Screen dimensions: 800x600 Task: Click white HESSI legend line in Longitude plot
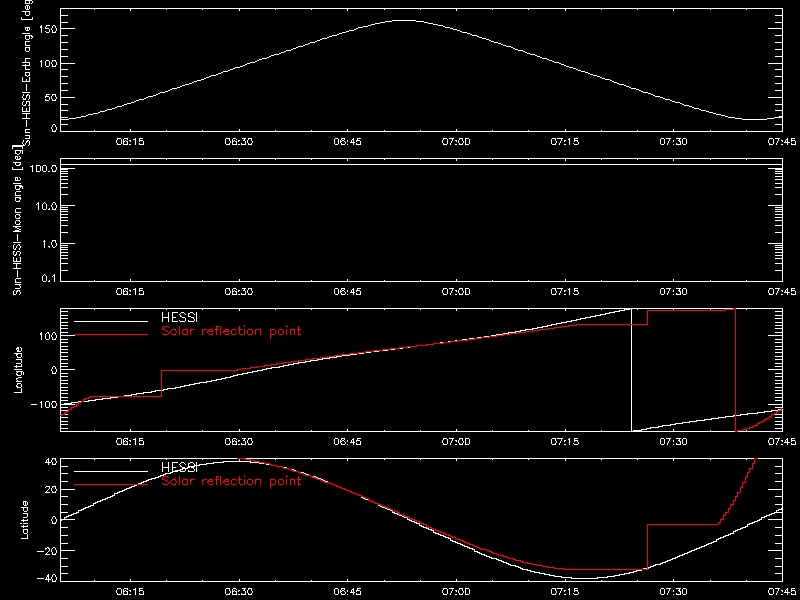coord(111,321)
